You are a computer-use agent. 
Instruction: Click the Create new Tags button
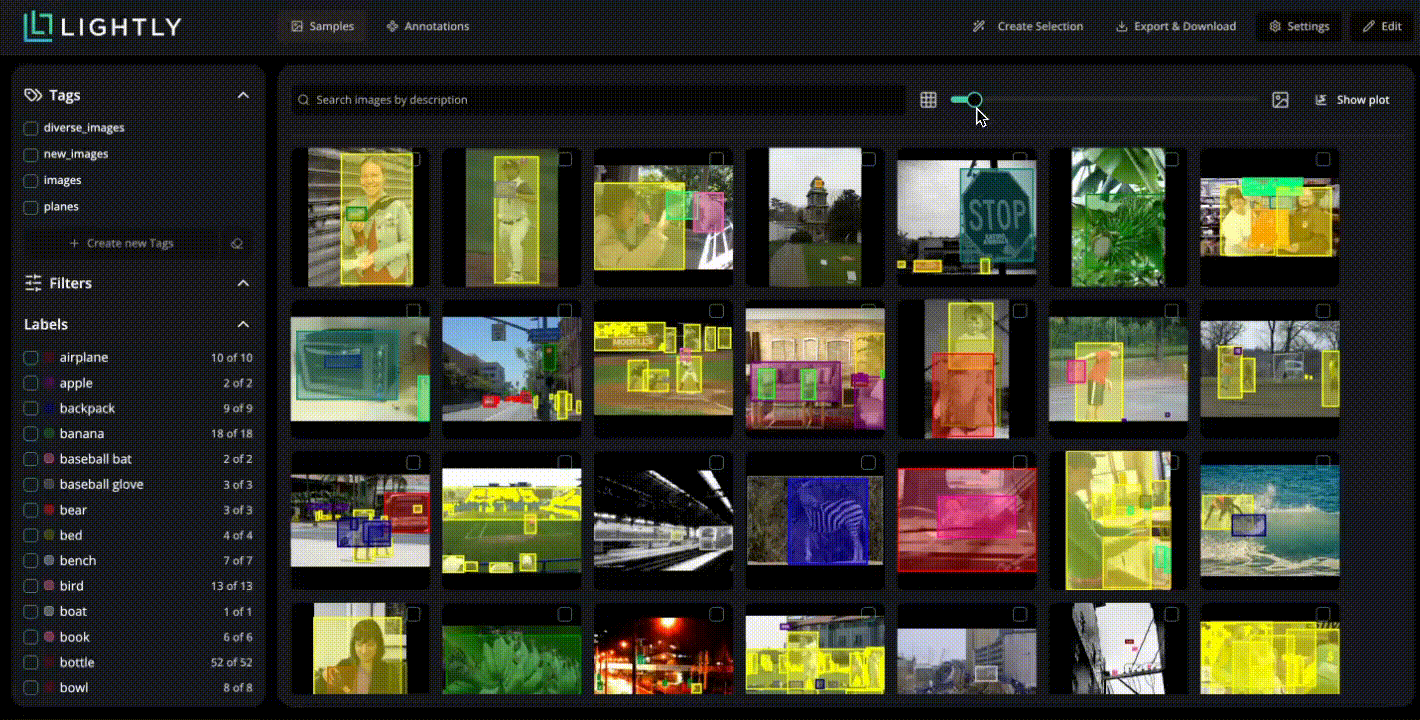pos(120,242)
